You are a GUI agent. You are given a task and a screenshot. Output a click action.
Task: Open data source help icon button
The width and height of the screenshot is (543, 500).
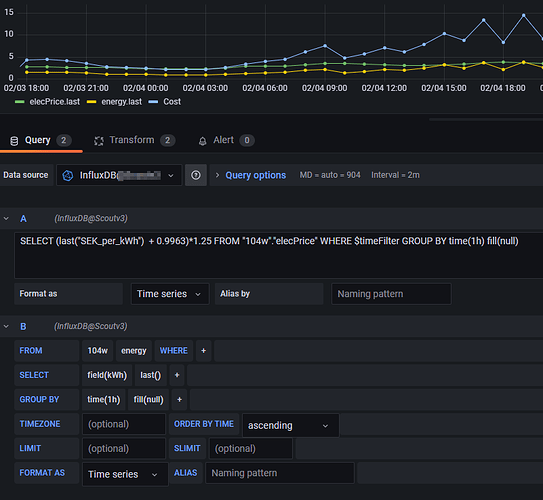tap(196, 175)
